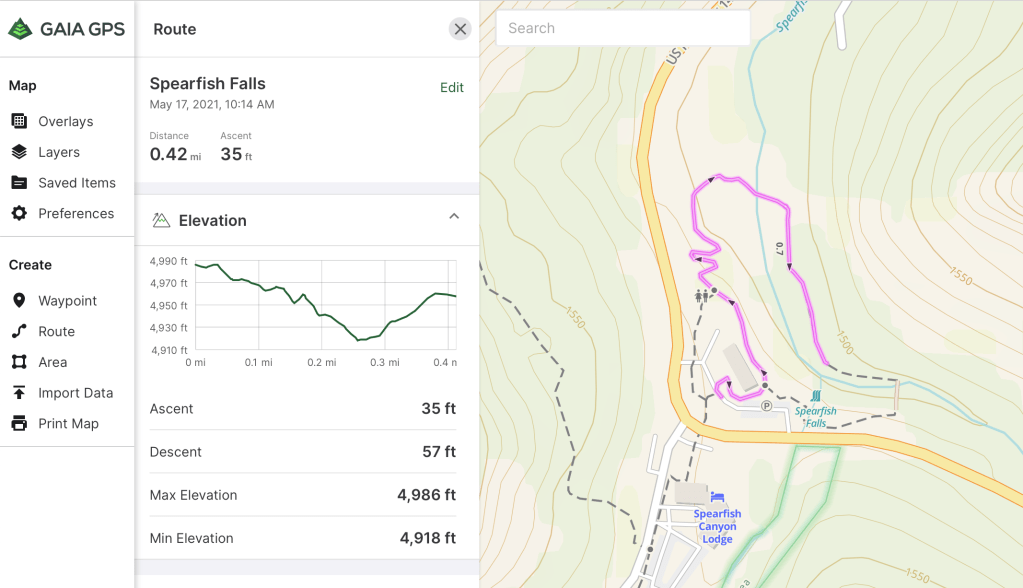Click the parking symbol on the map
This screenshot has width=1023, height=588.
tap(767, 406)
